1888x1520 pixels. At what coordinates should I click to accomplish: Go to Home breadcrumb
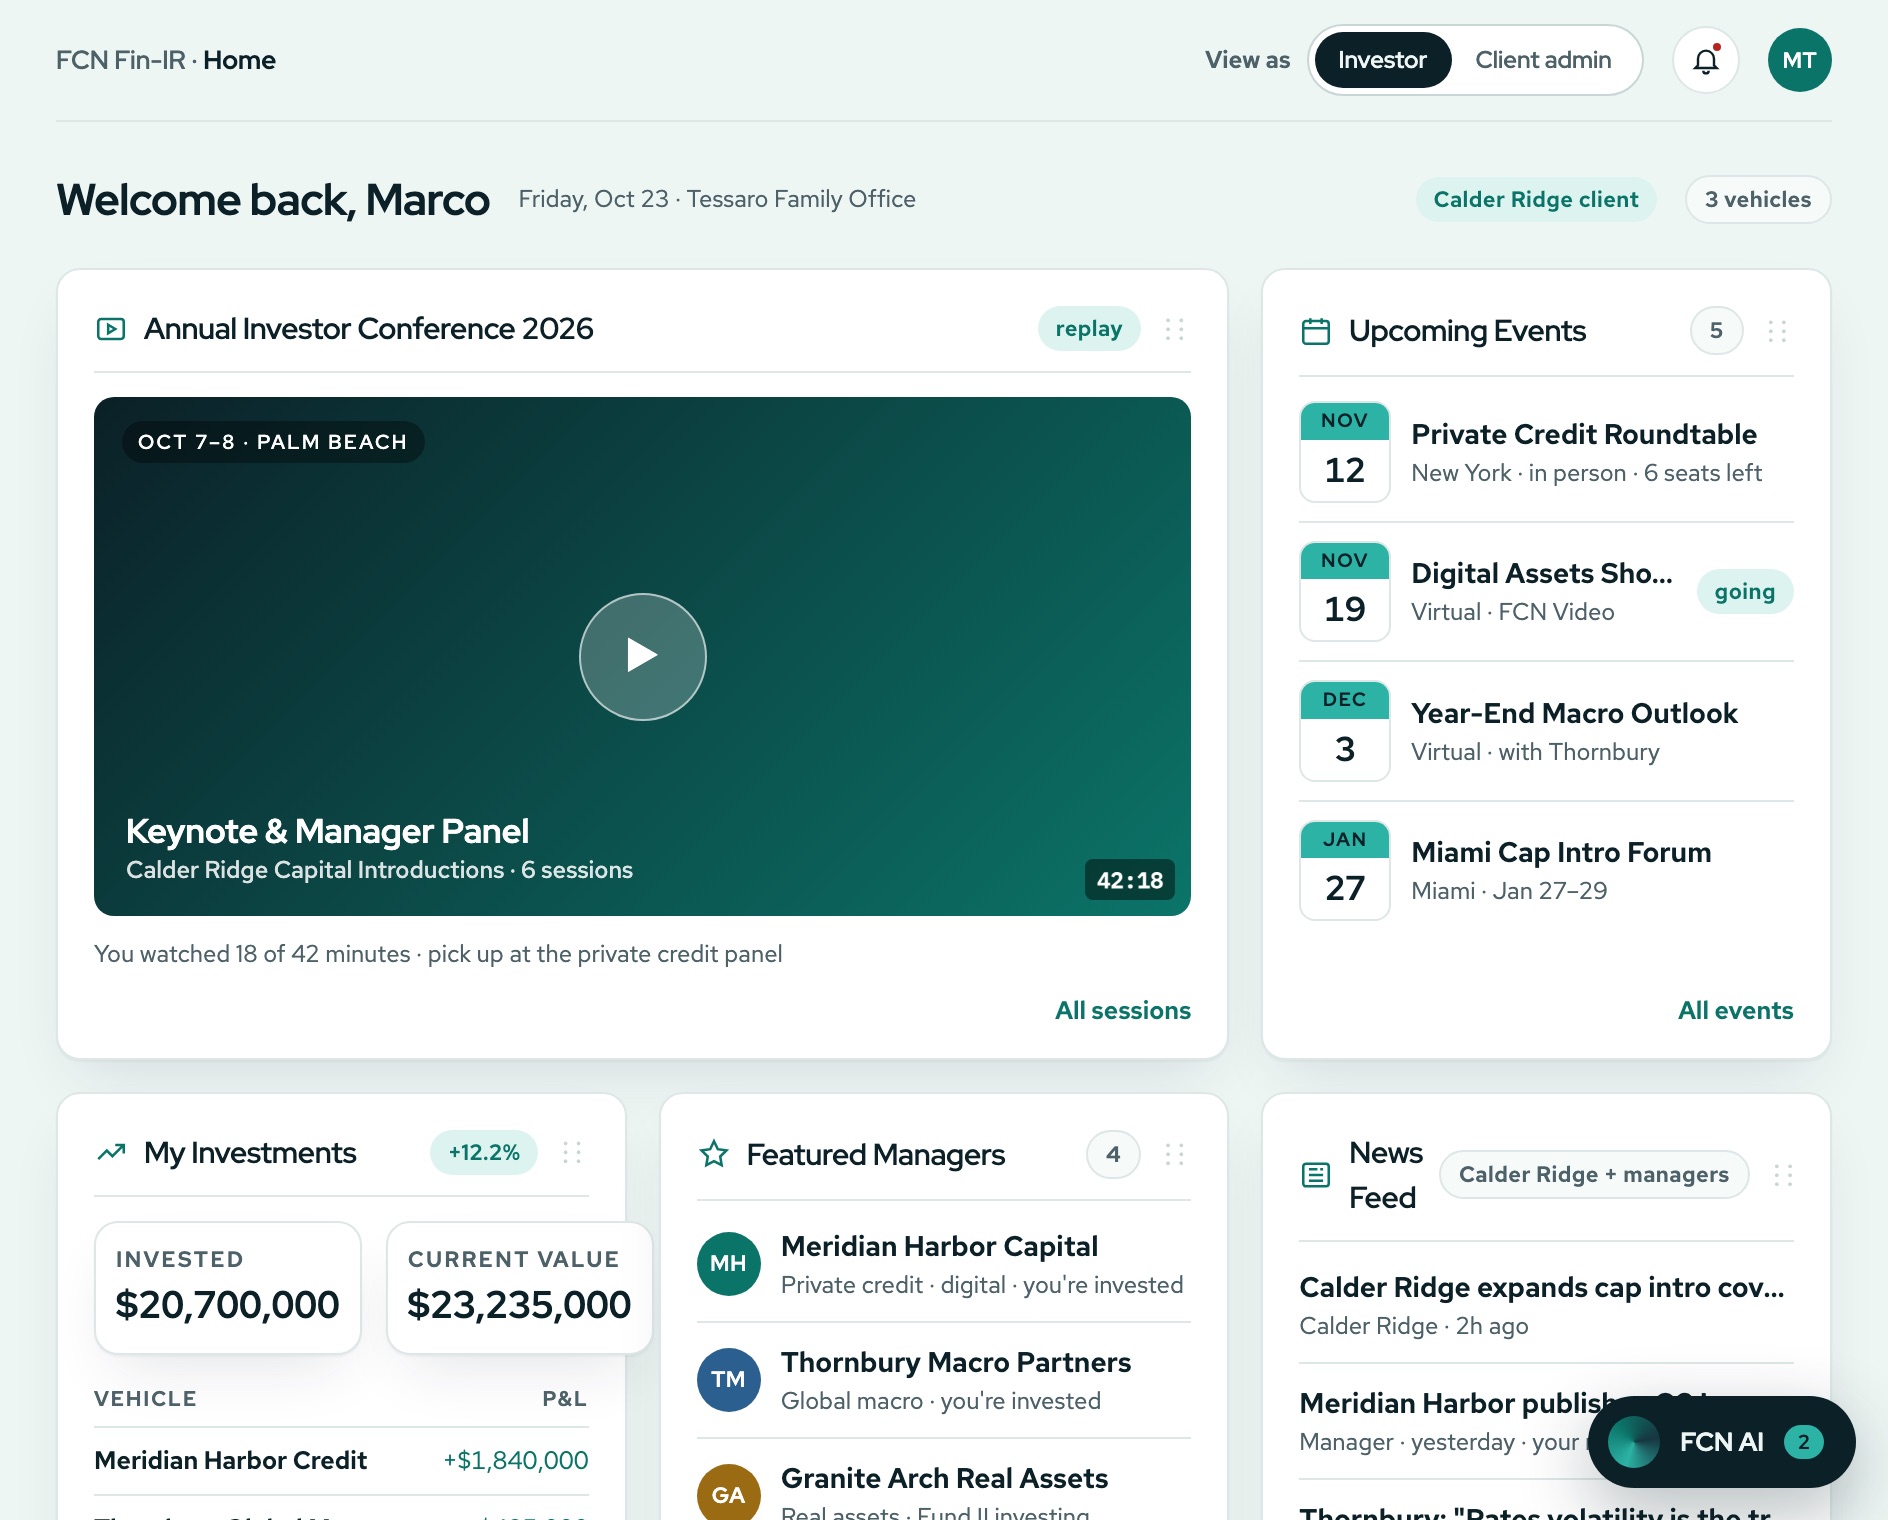(x=240, y=60)
